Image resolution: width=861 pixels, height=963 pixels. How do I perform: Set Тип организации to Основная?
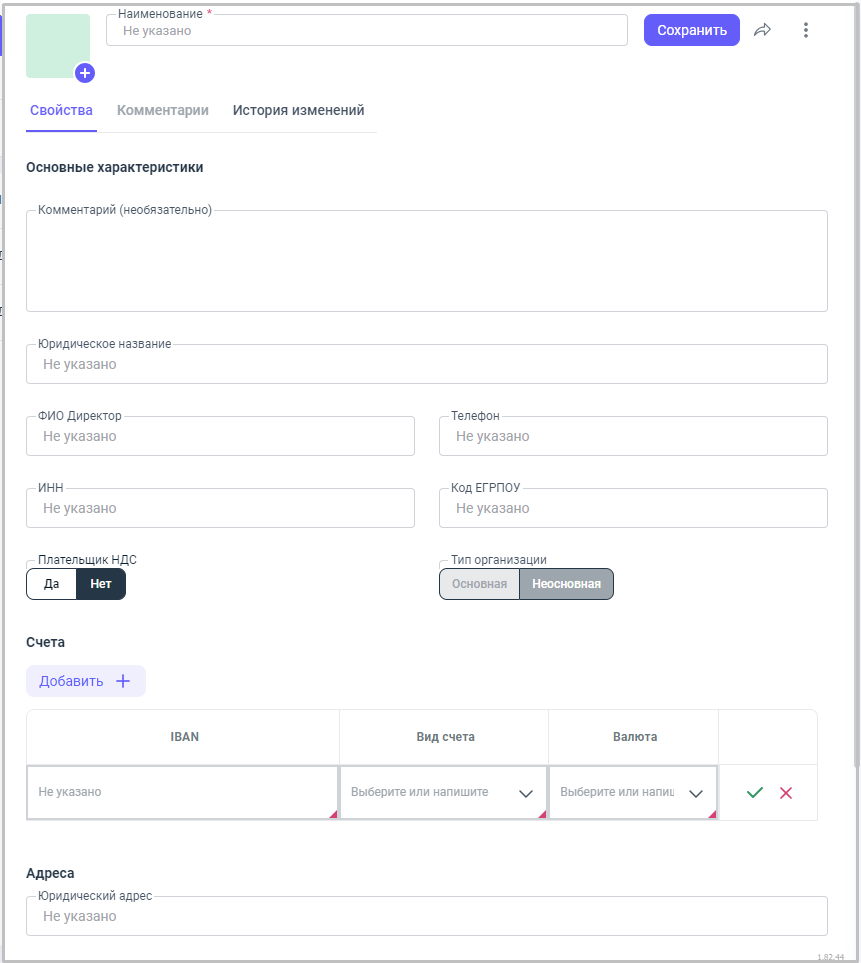click(479, 584)
